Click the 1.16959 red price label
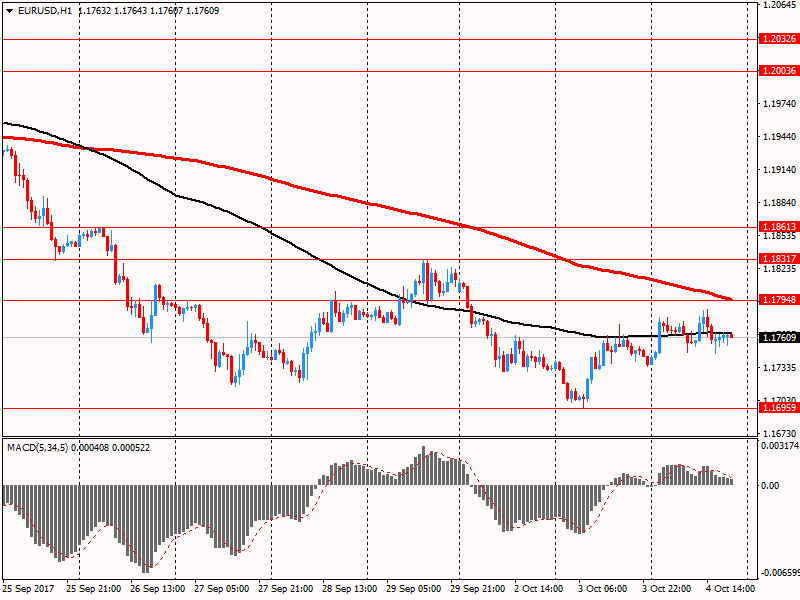 tap(779, 408)
